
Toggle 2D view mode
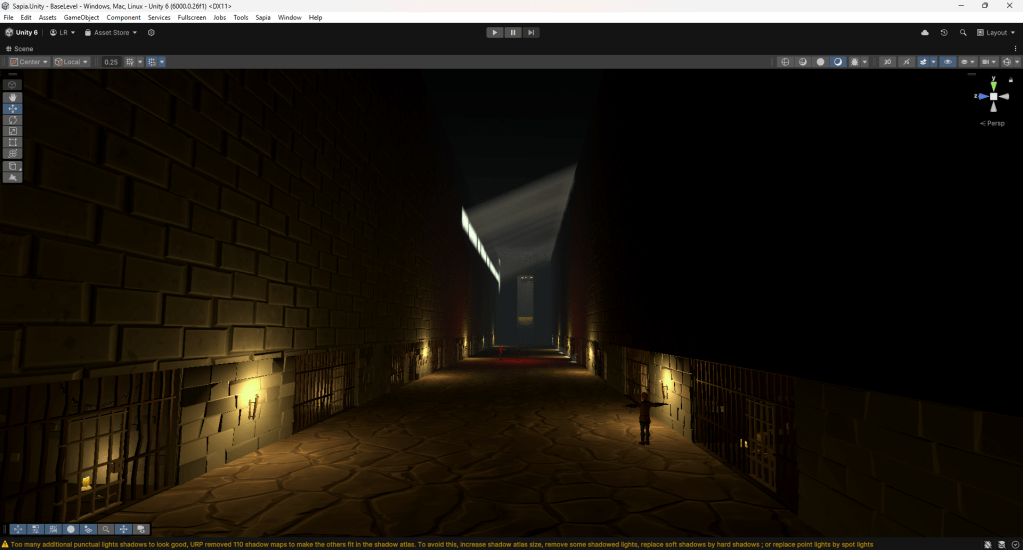(x=886, y=62)
